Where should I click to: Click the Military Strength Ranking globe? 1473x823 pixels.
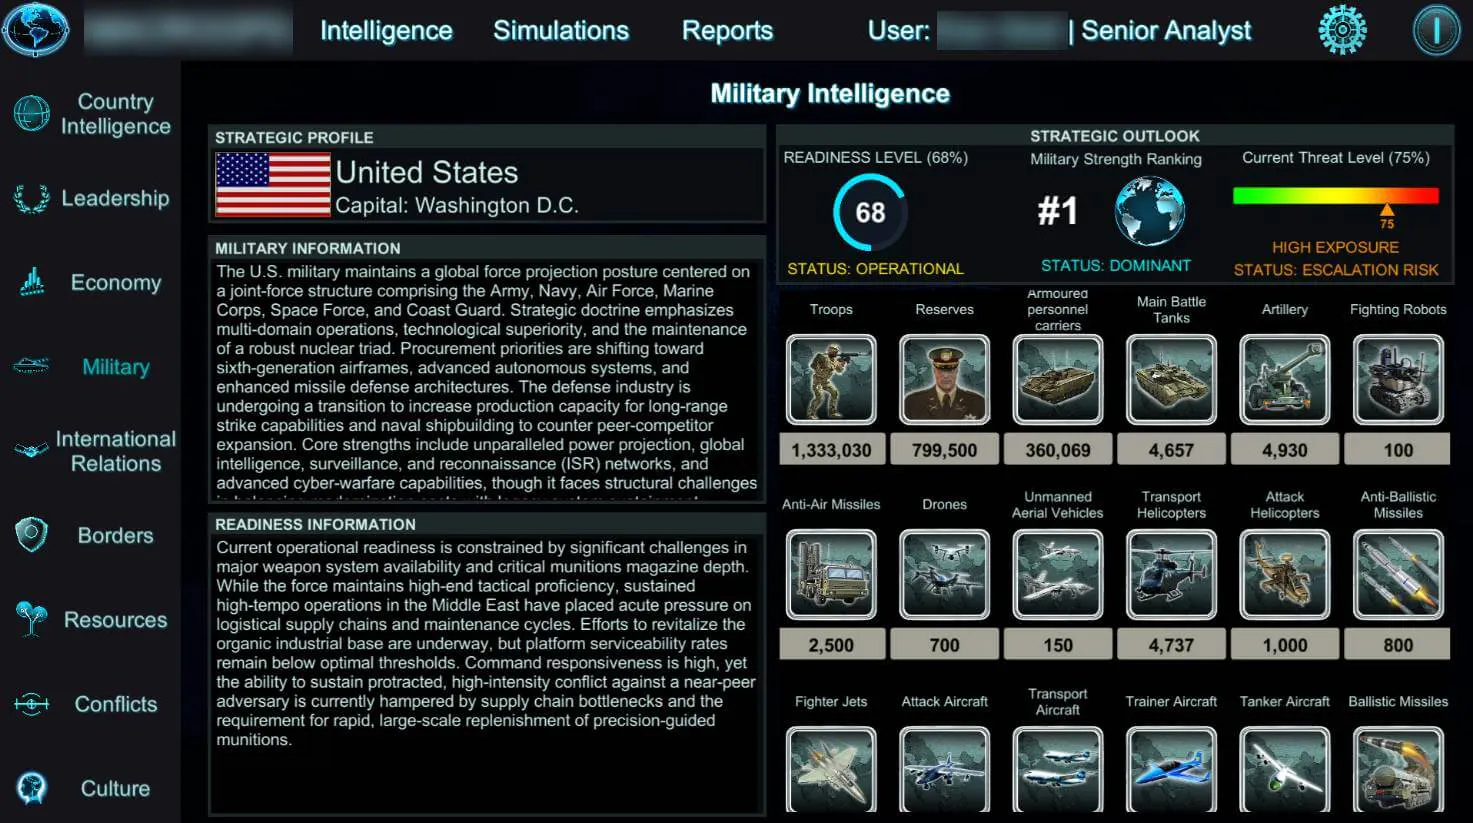click(x=1150, y=211)
